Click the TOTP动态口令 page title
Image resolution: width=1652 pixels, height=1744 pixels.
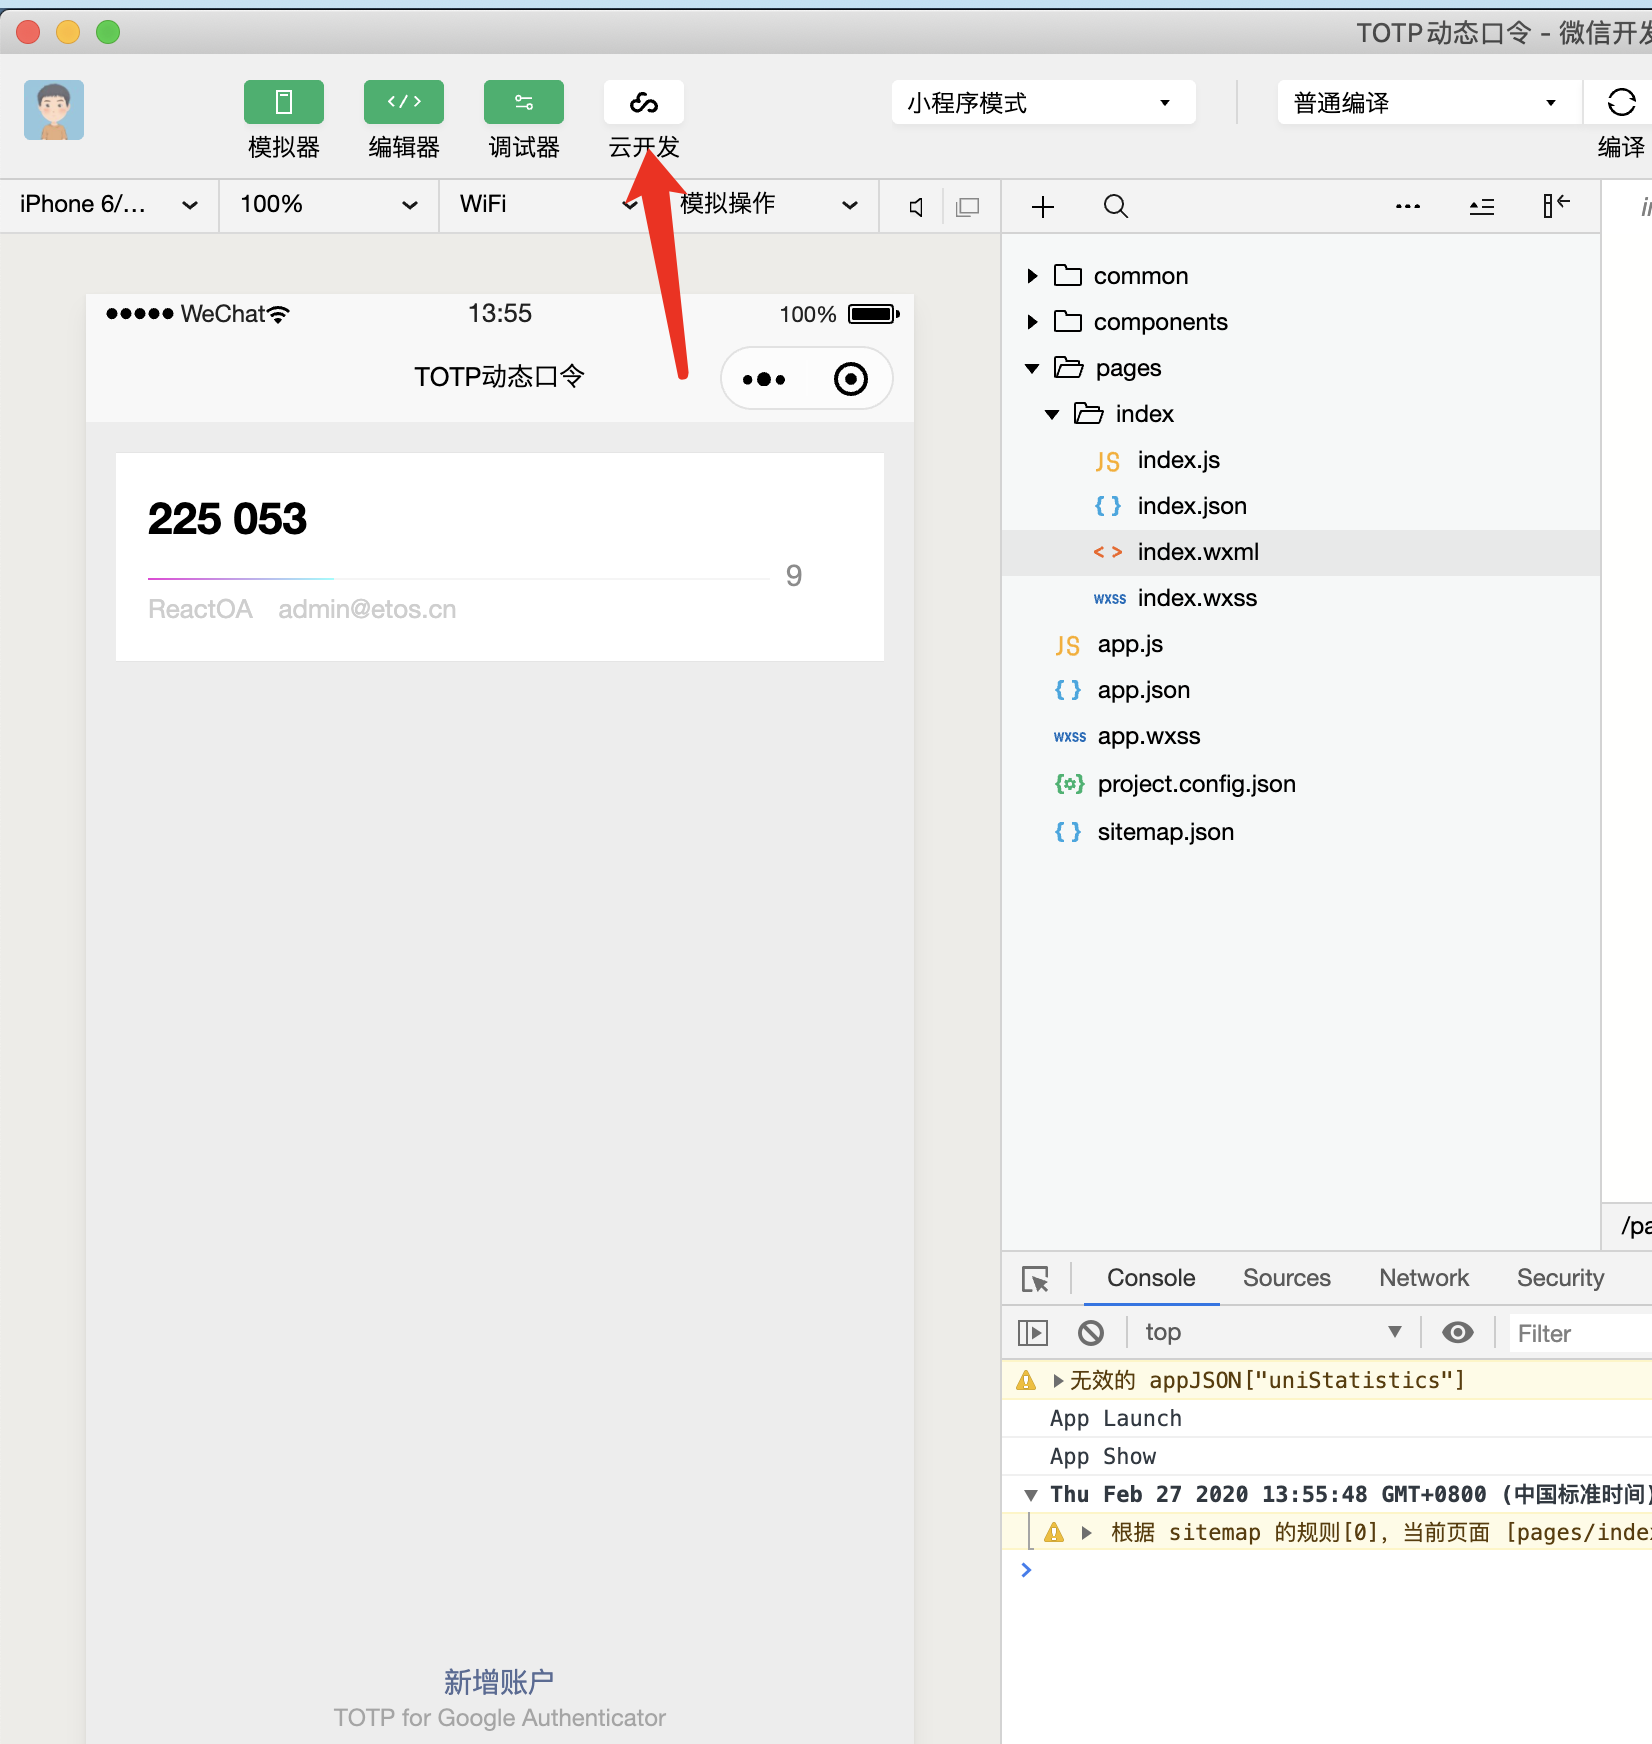(x=499, y=377)
